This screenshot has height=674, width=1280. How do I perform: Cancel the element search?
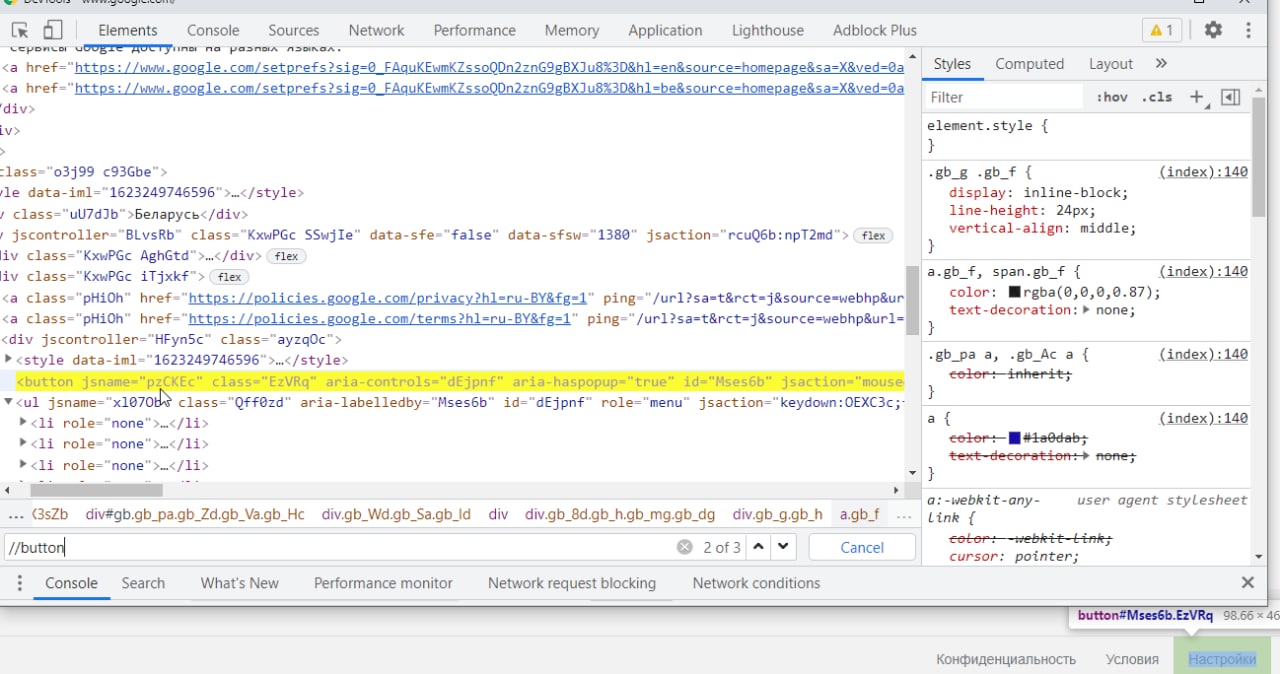[x=862, y=547]
